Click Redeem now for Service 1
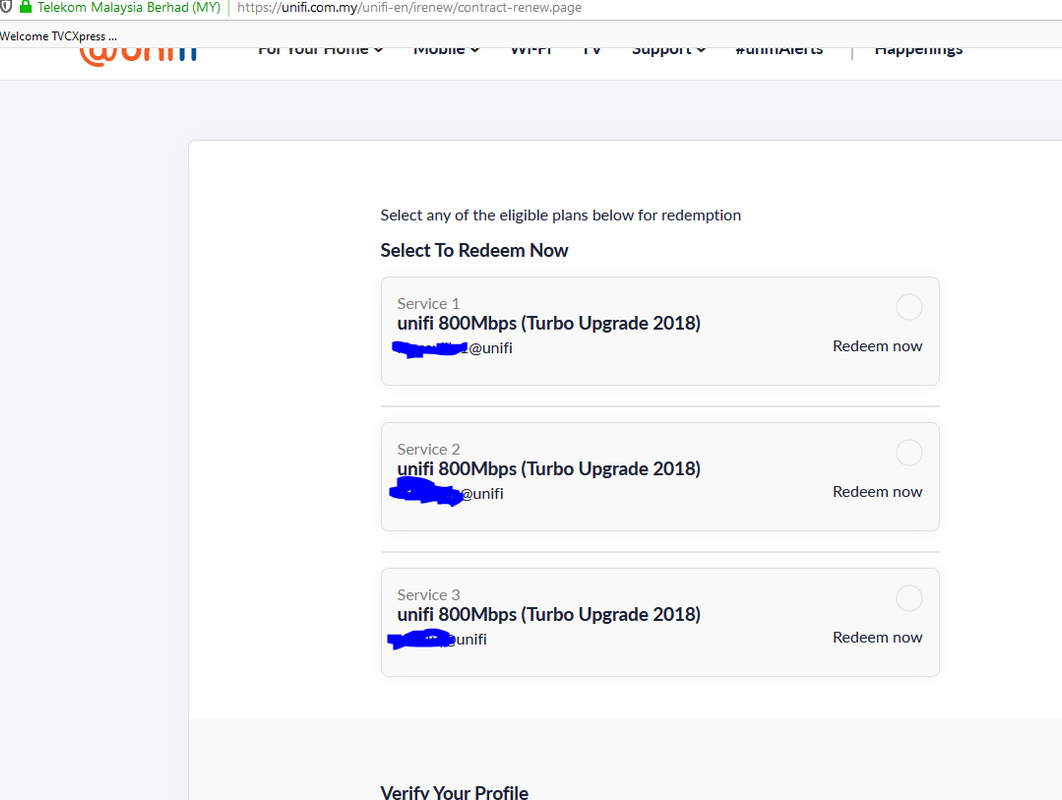The height and width of the screenshot is (800, 1062). click(x=877, y=346)
